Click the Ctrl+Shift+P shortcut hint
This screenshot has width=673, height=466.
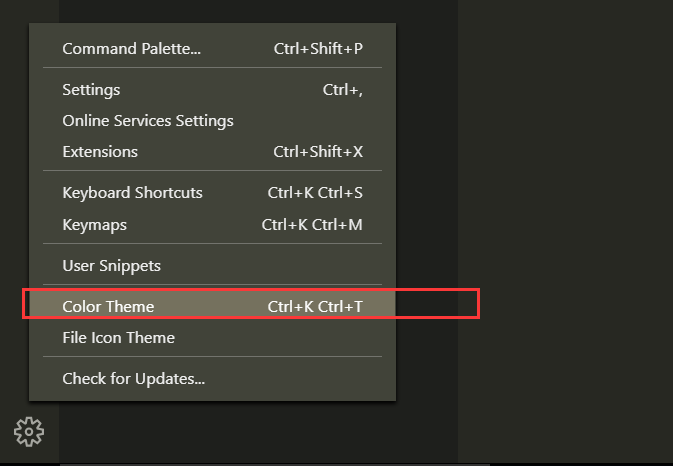[318, 49]
